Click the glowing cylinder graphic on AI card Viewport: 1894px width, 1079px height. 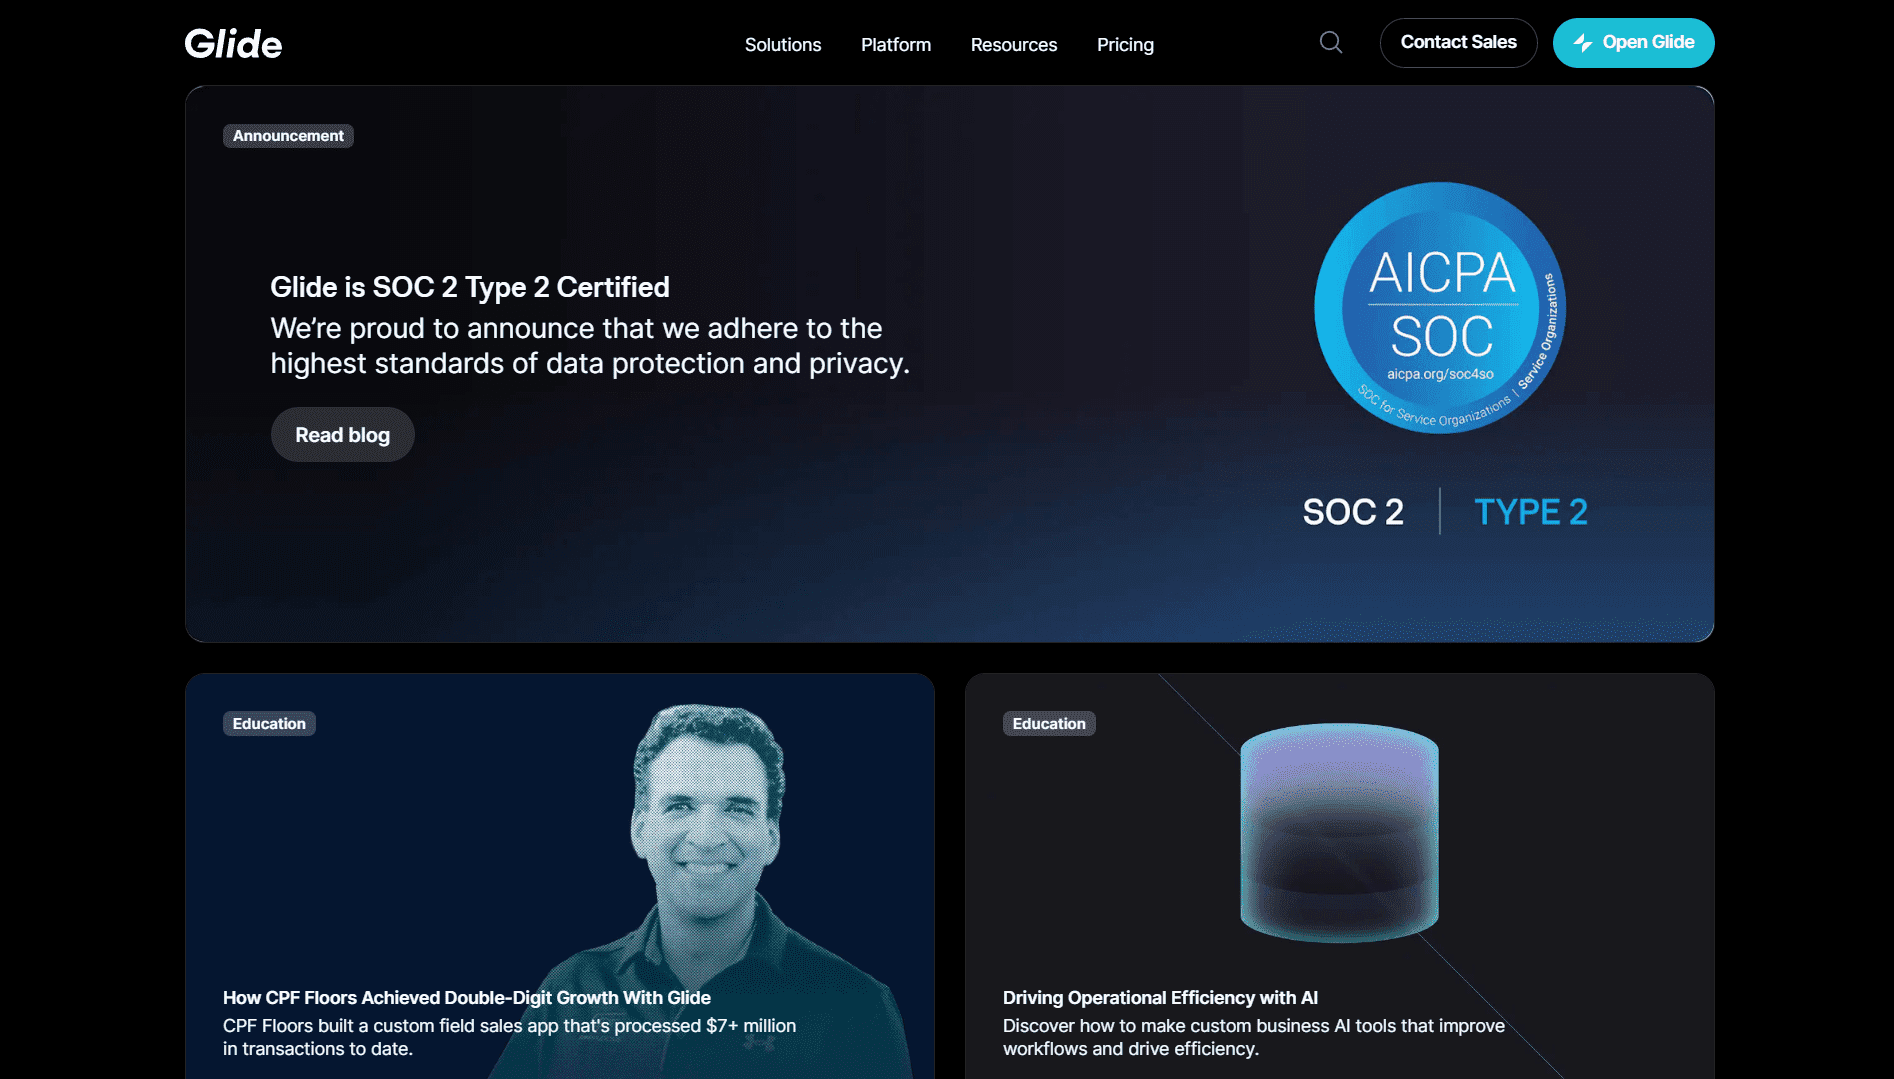pyautogui.click(x=1339, y=832)
